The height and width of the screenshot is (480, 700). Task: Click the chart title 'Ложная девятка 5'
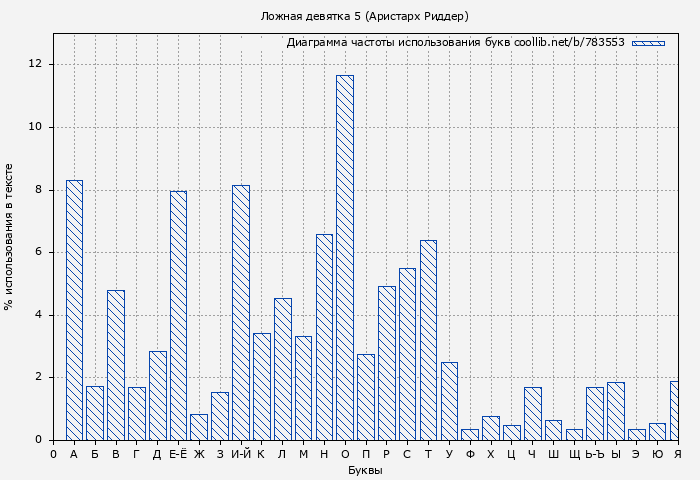(x=364, y=16)
